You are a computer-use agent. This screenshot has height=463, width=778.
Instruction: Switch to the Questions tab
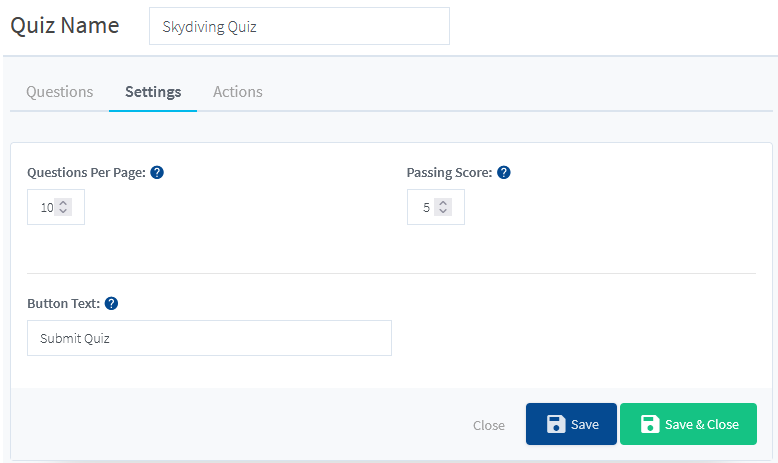click(60, 92)
